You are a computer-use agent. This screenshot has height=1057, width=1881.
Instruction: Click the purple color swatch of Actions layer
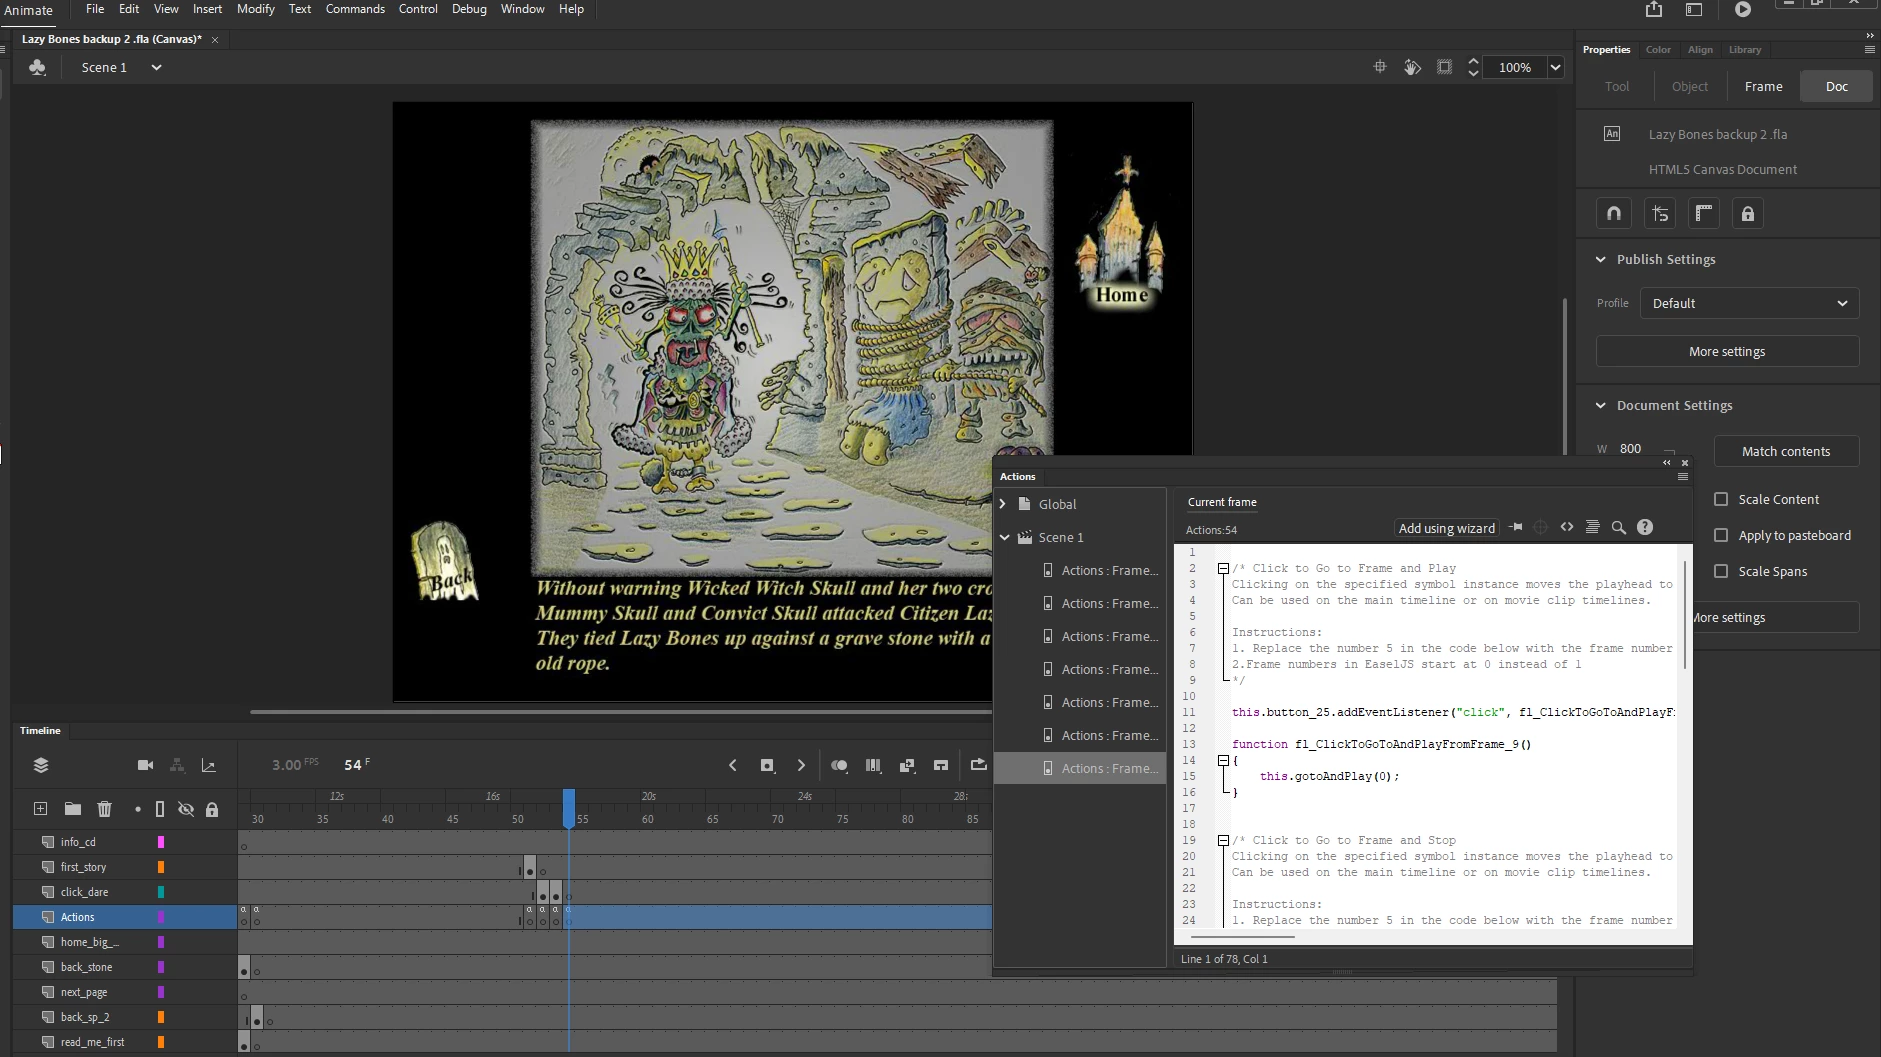point(160,917)
